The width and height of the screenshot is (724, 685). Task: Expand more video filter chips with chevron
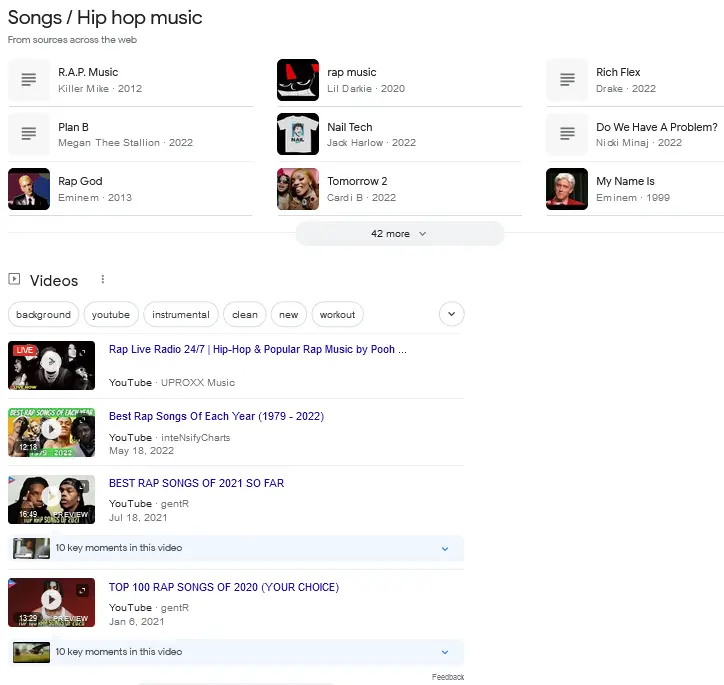tap(451, 314)
